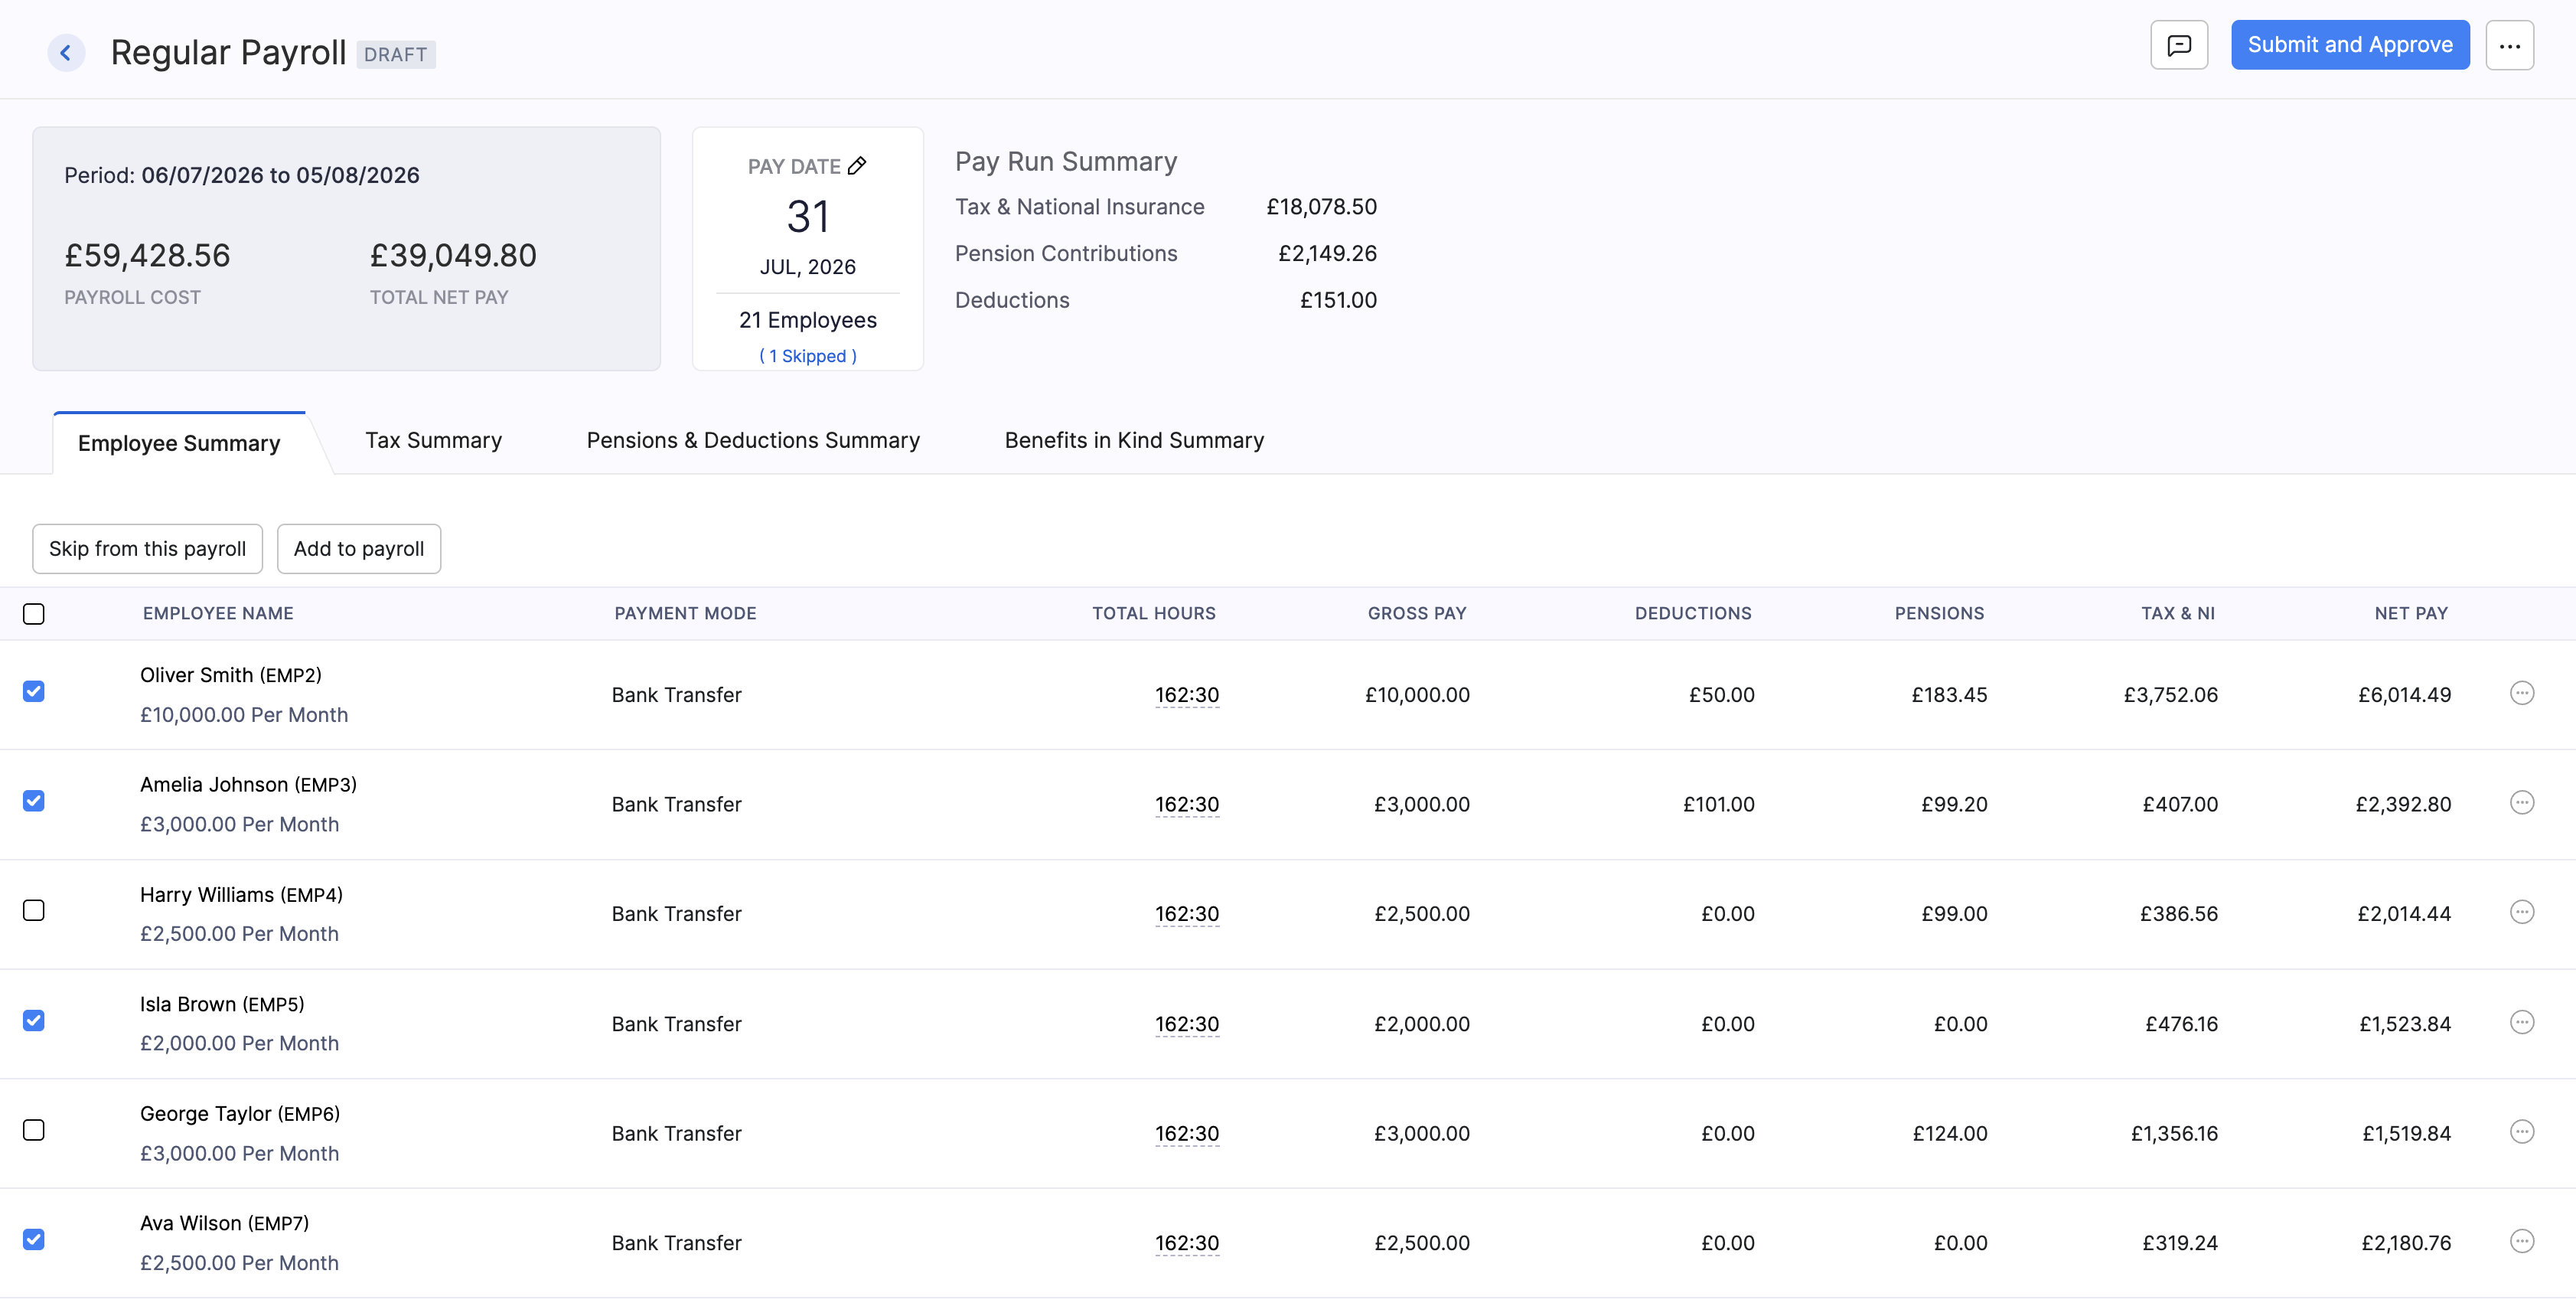Viewport: 2576px width, 1303px height.
Task: Click Add to payroll button
Action: 359,549
